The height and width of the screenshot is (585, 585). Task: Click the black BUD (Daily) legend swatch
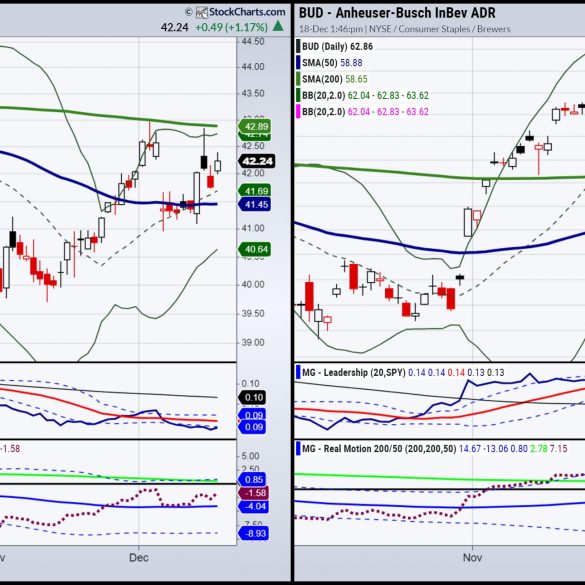point(298,46)
